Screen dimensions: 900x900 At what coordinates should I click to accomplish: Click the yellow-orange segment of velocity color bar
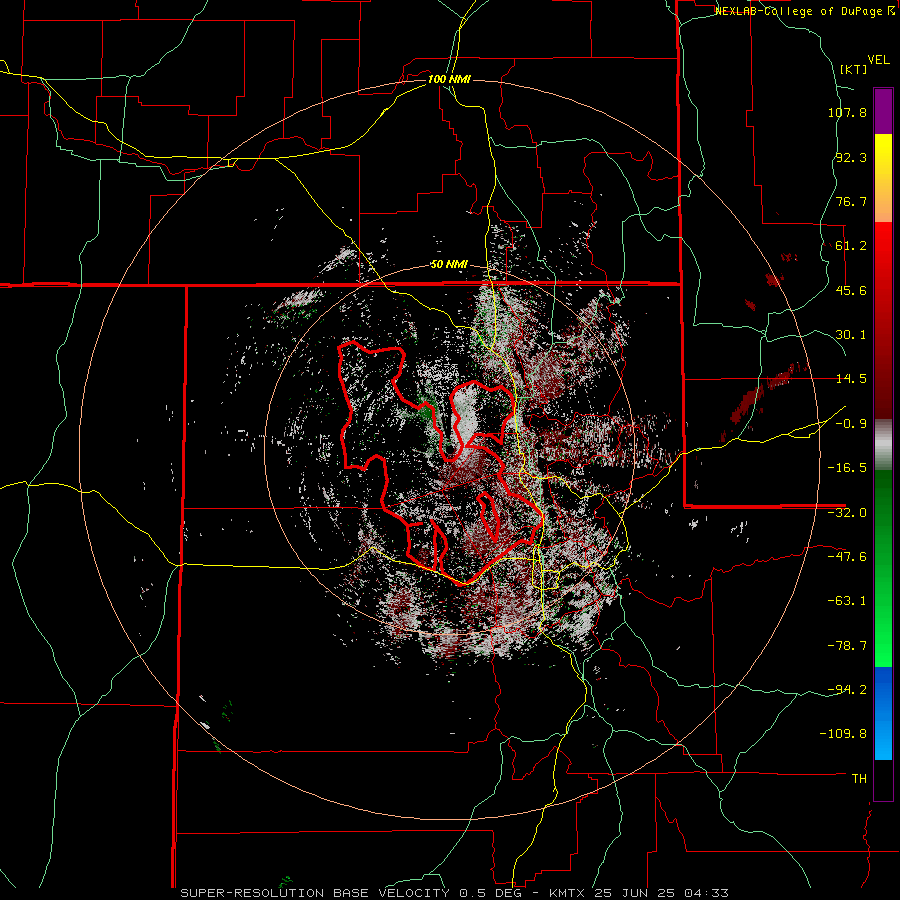pos(883,178)
